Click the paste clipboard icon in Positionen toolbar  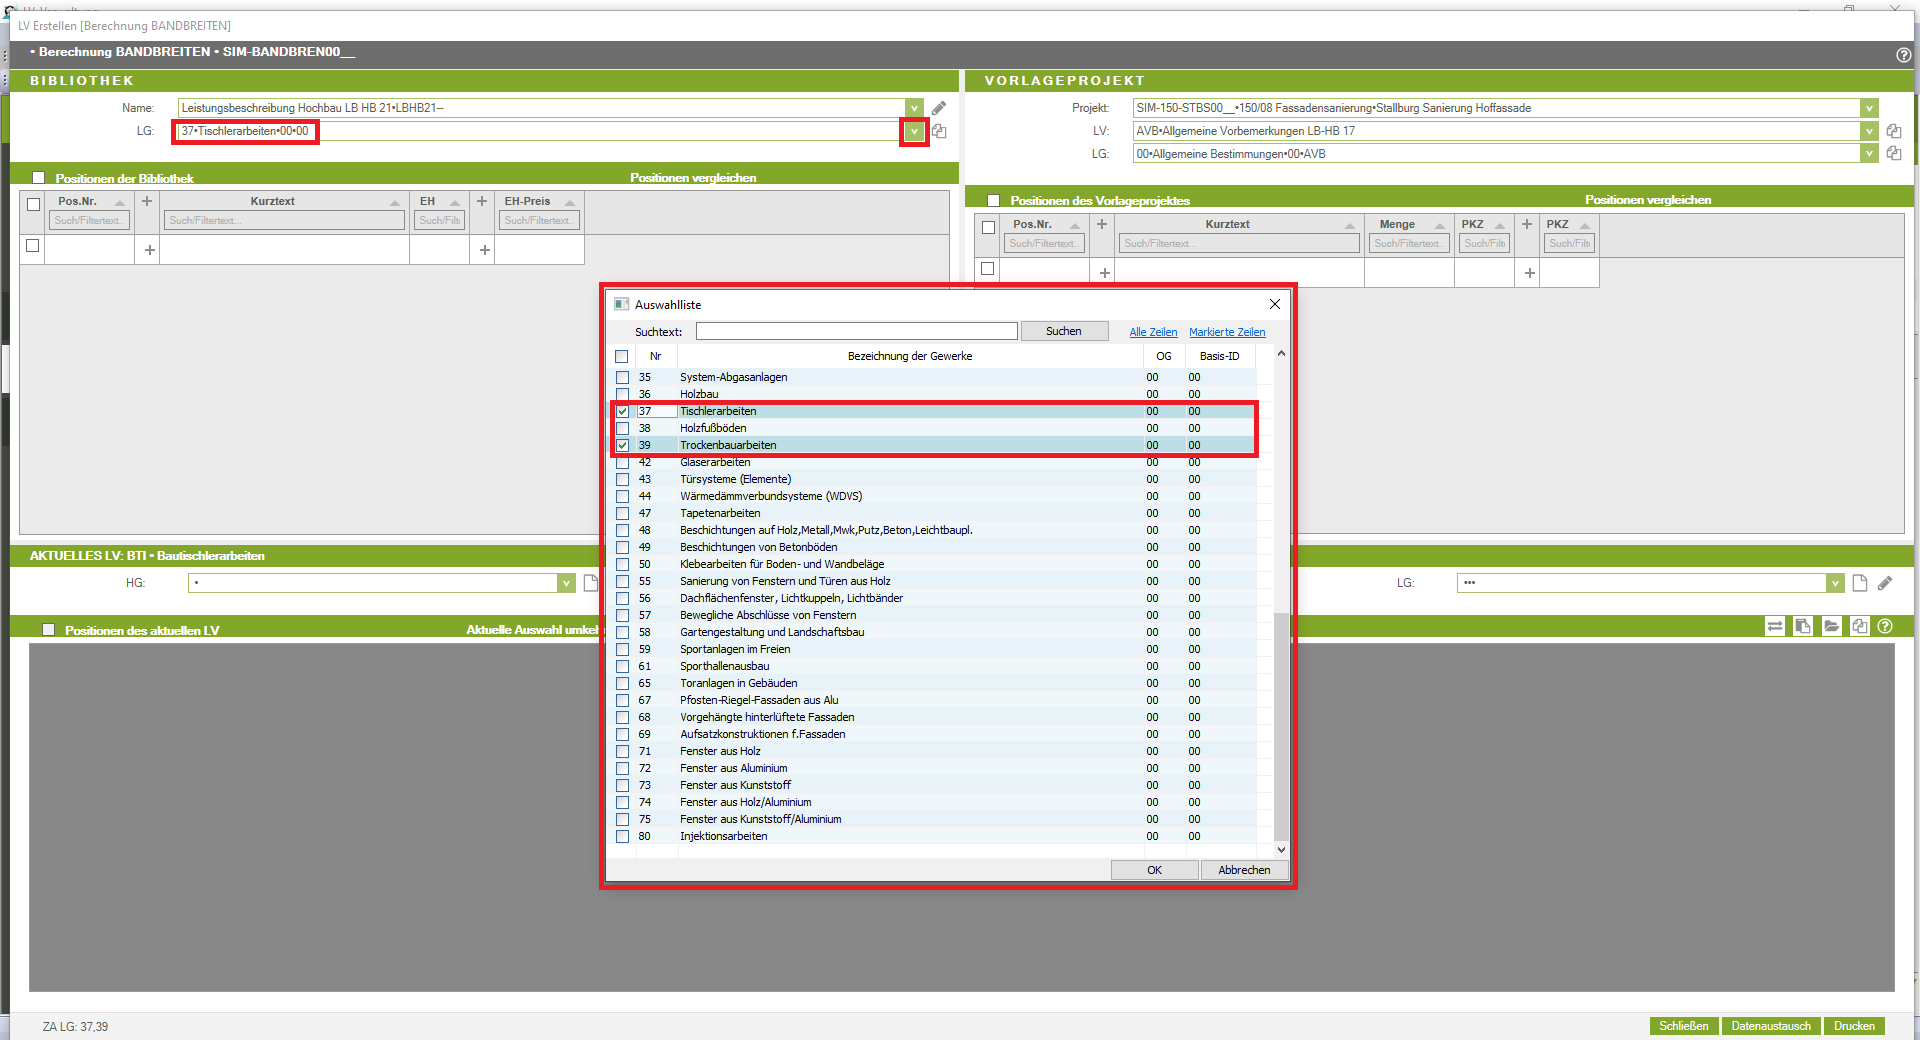[x=1802, y=626]
